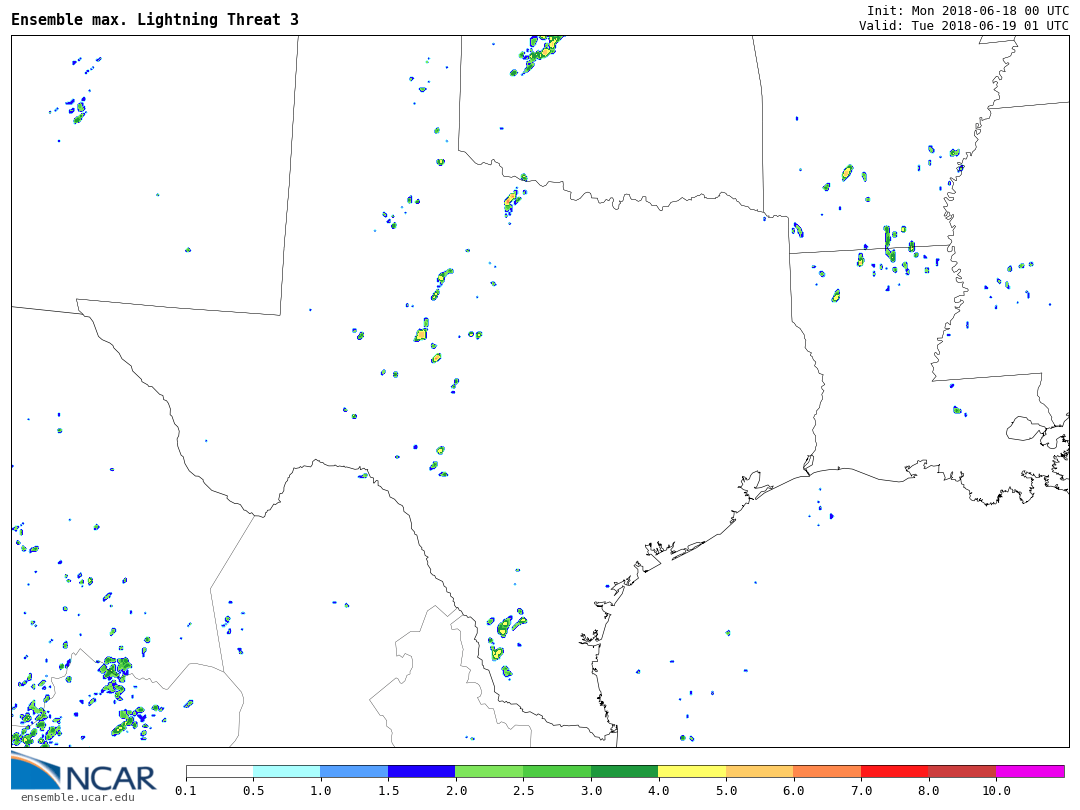Screen dimensions: 1080x810
Task: Click the dark green 3.0–4.0 colorbar segment
Action: [x=625, y=771]
